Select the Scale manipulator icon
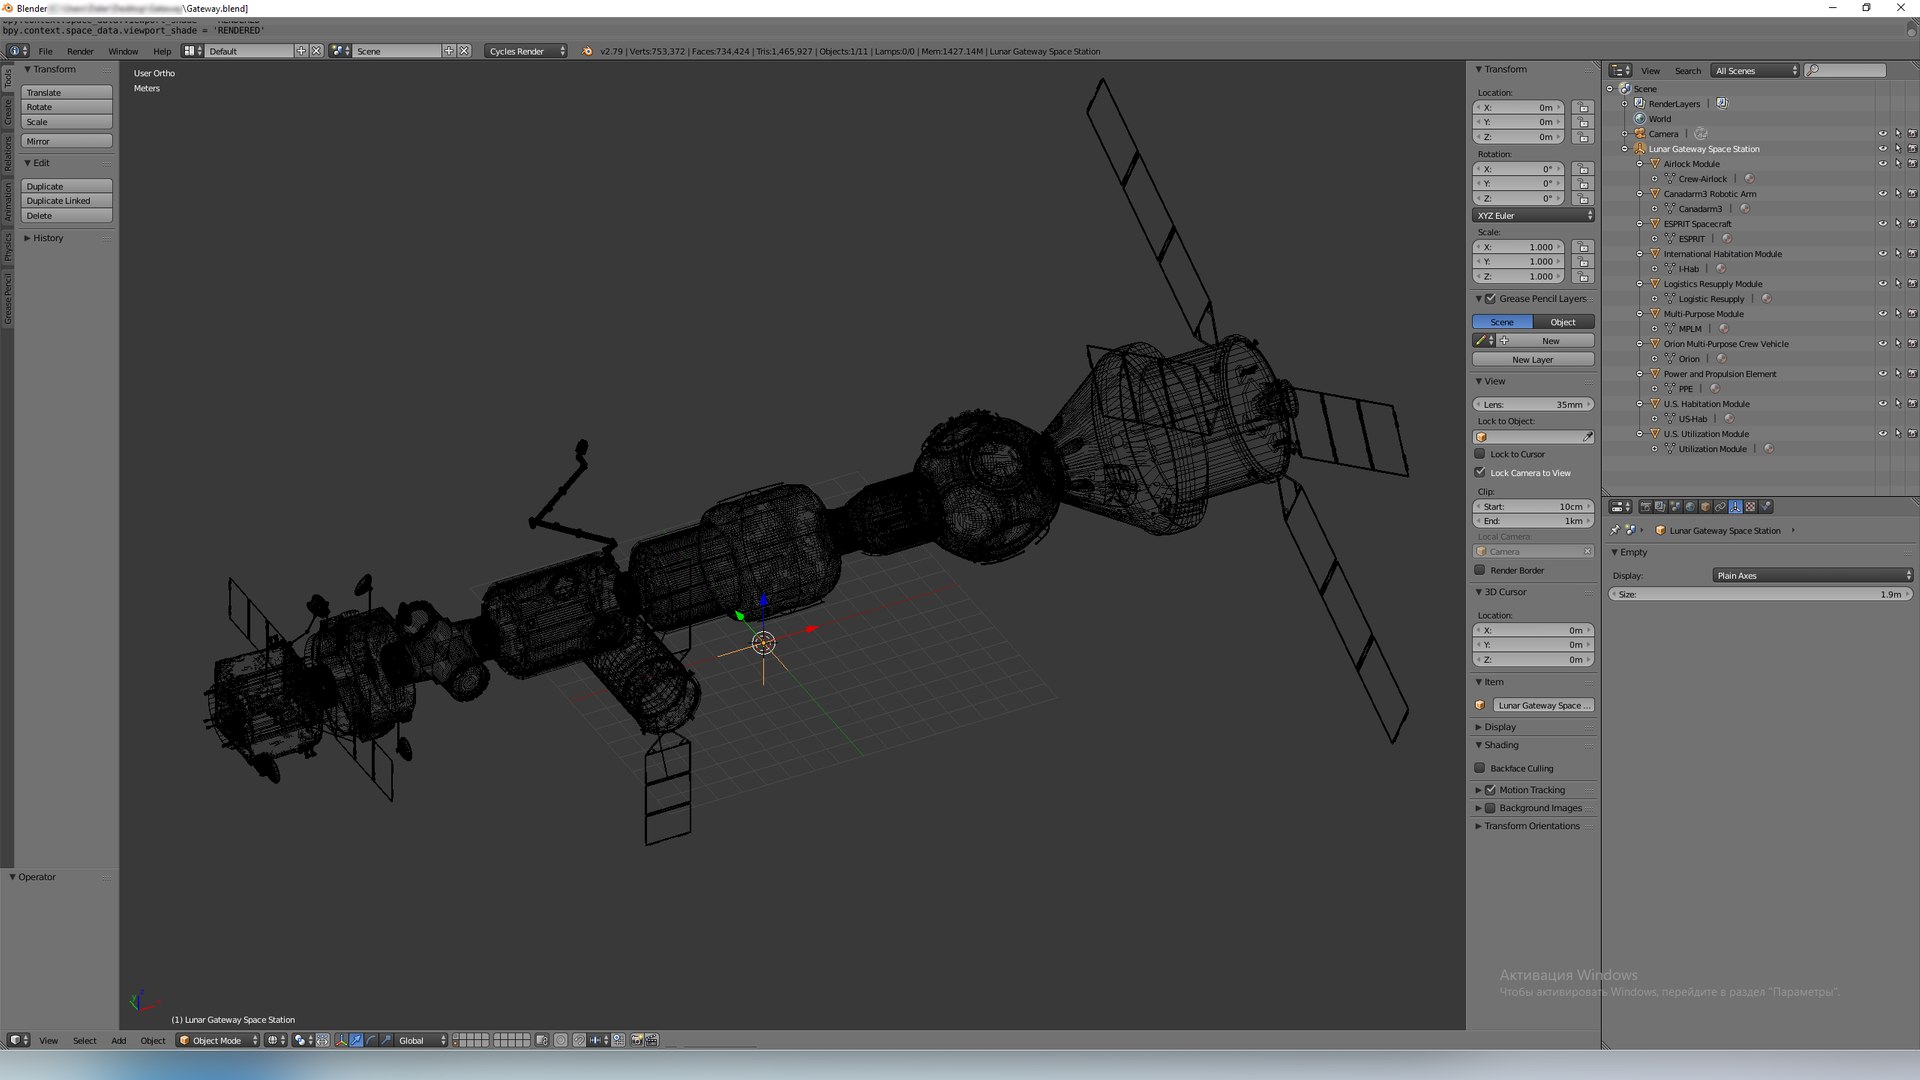This screenshot has width=1920, height=1080. click(x=386, y=1040)
